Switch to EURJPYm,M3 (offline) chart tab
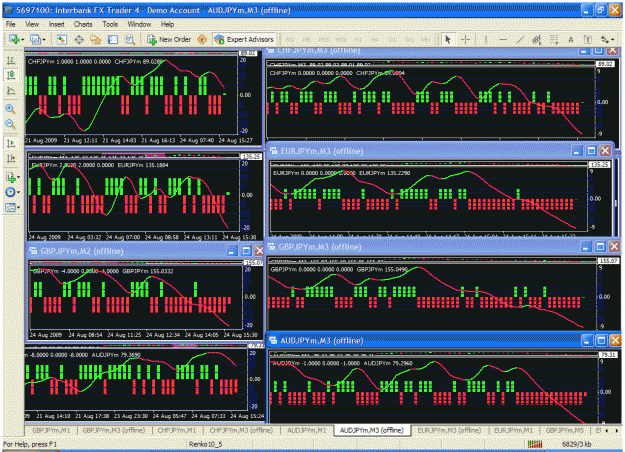 (449, 430)
